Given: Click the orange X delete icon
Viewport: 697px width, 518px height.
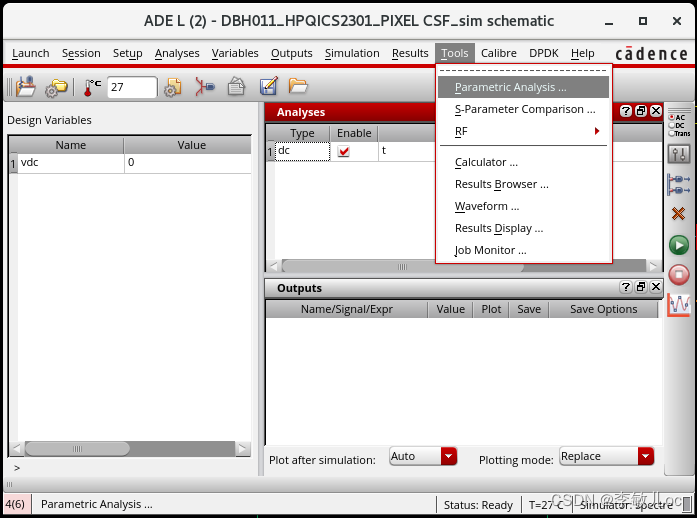Looking at the screenshot, I should tap(678, 214).
